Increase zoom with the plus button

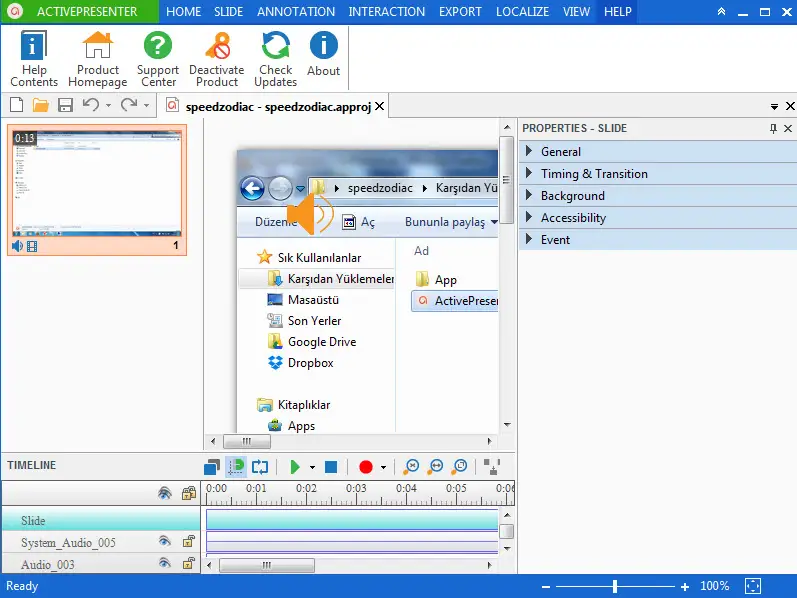[685, 586]
